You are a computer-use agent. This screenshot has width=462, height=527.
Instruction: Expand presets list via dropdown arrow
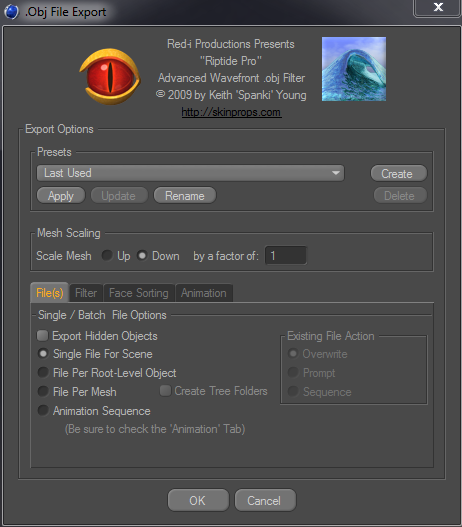pos(335,173)
